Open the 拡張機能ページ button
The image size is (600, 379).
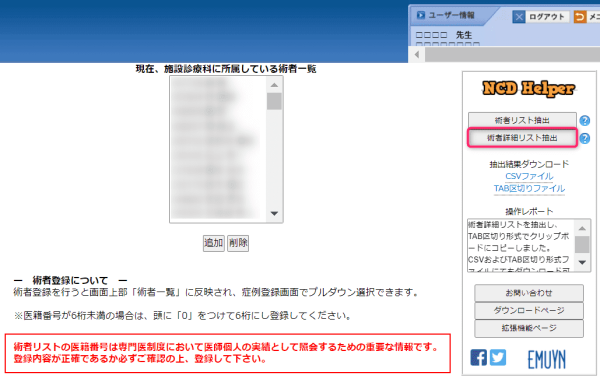click(529, 328)
